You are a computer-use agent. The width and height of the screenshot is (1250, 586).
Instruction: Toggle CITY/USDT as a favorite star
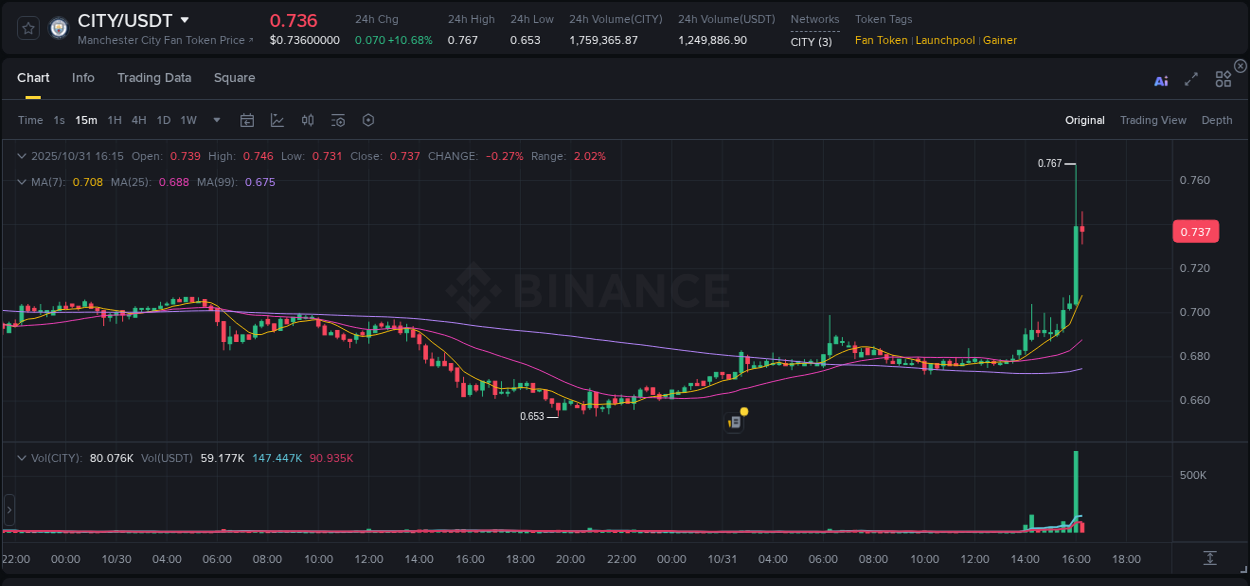pos(27,27)
